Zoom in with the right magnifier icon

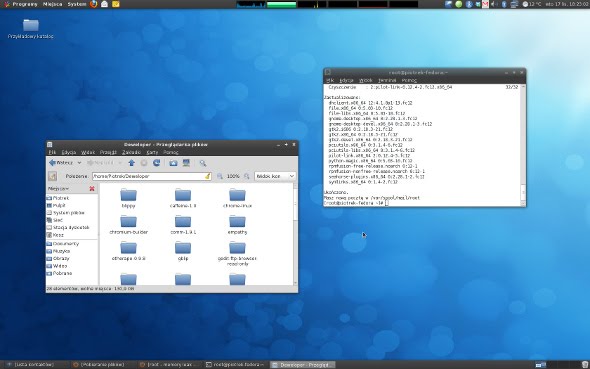click(247, 176)
